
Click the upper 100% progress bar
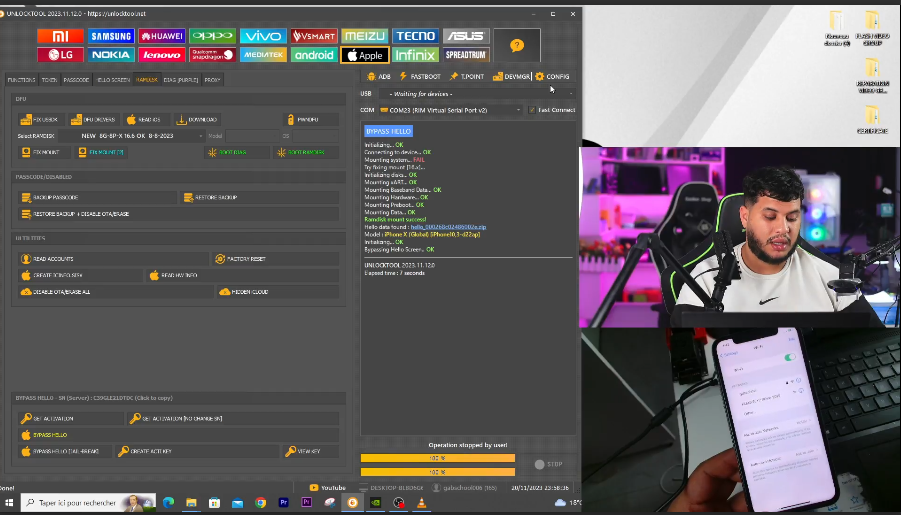click(438, 458)
